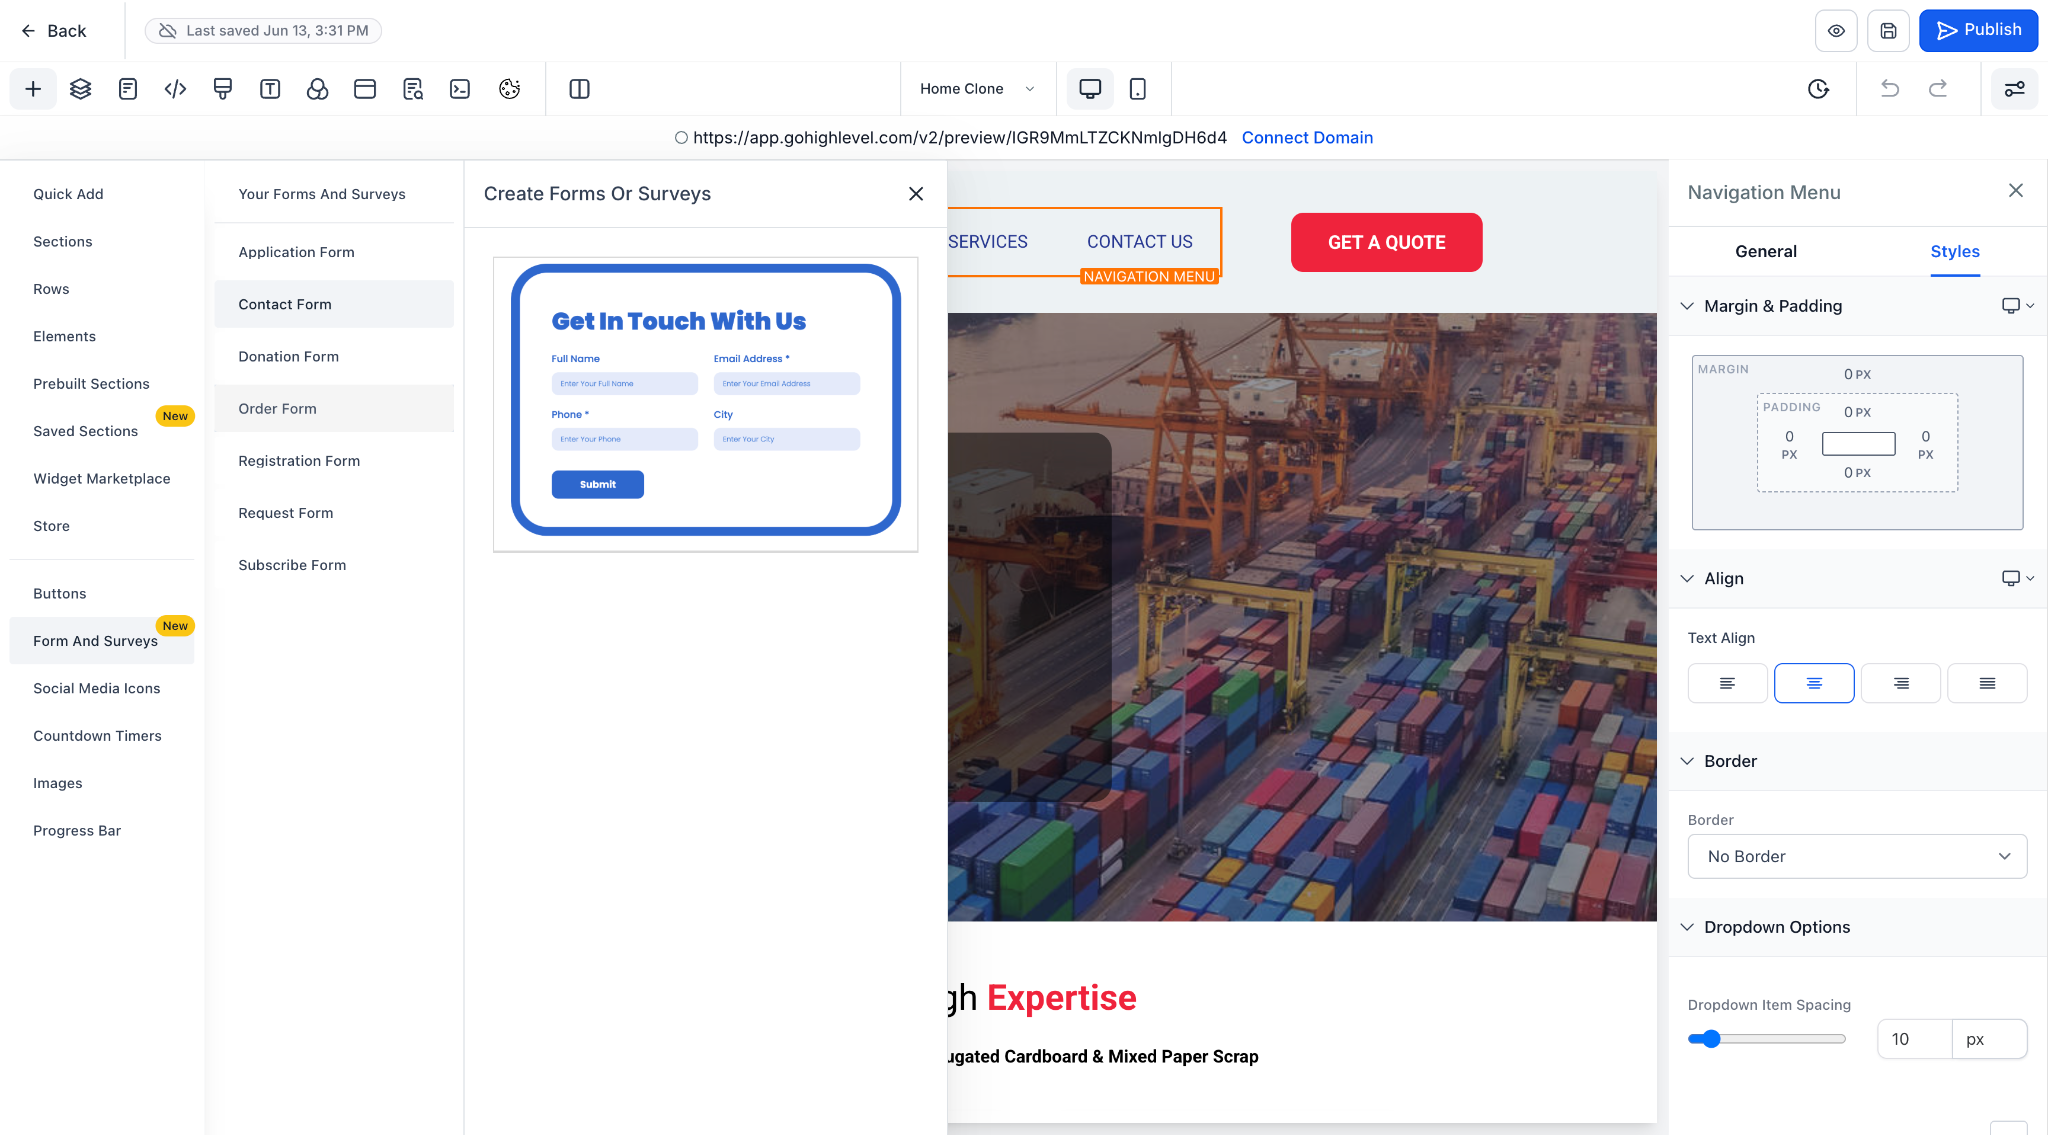
Task: Open the custom code icon
Action: (x=175, y=89)
